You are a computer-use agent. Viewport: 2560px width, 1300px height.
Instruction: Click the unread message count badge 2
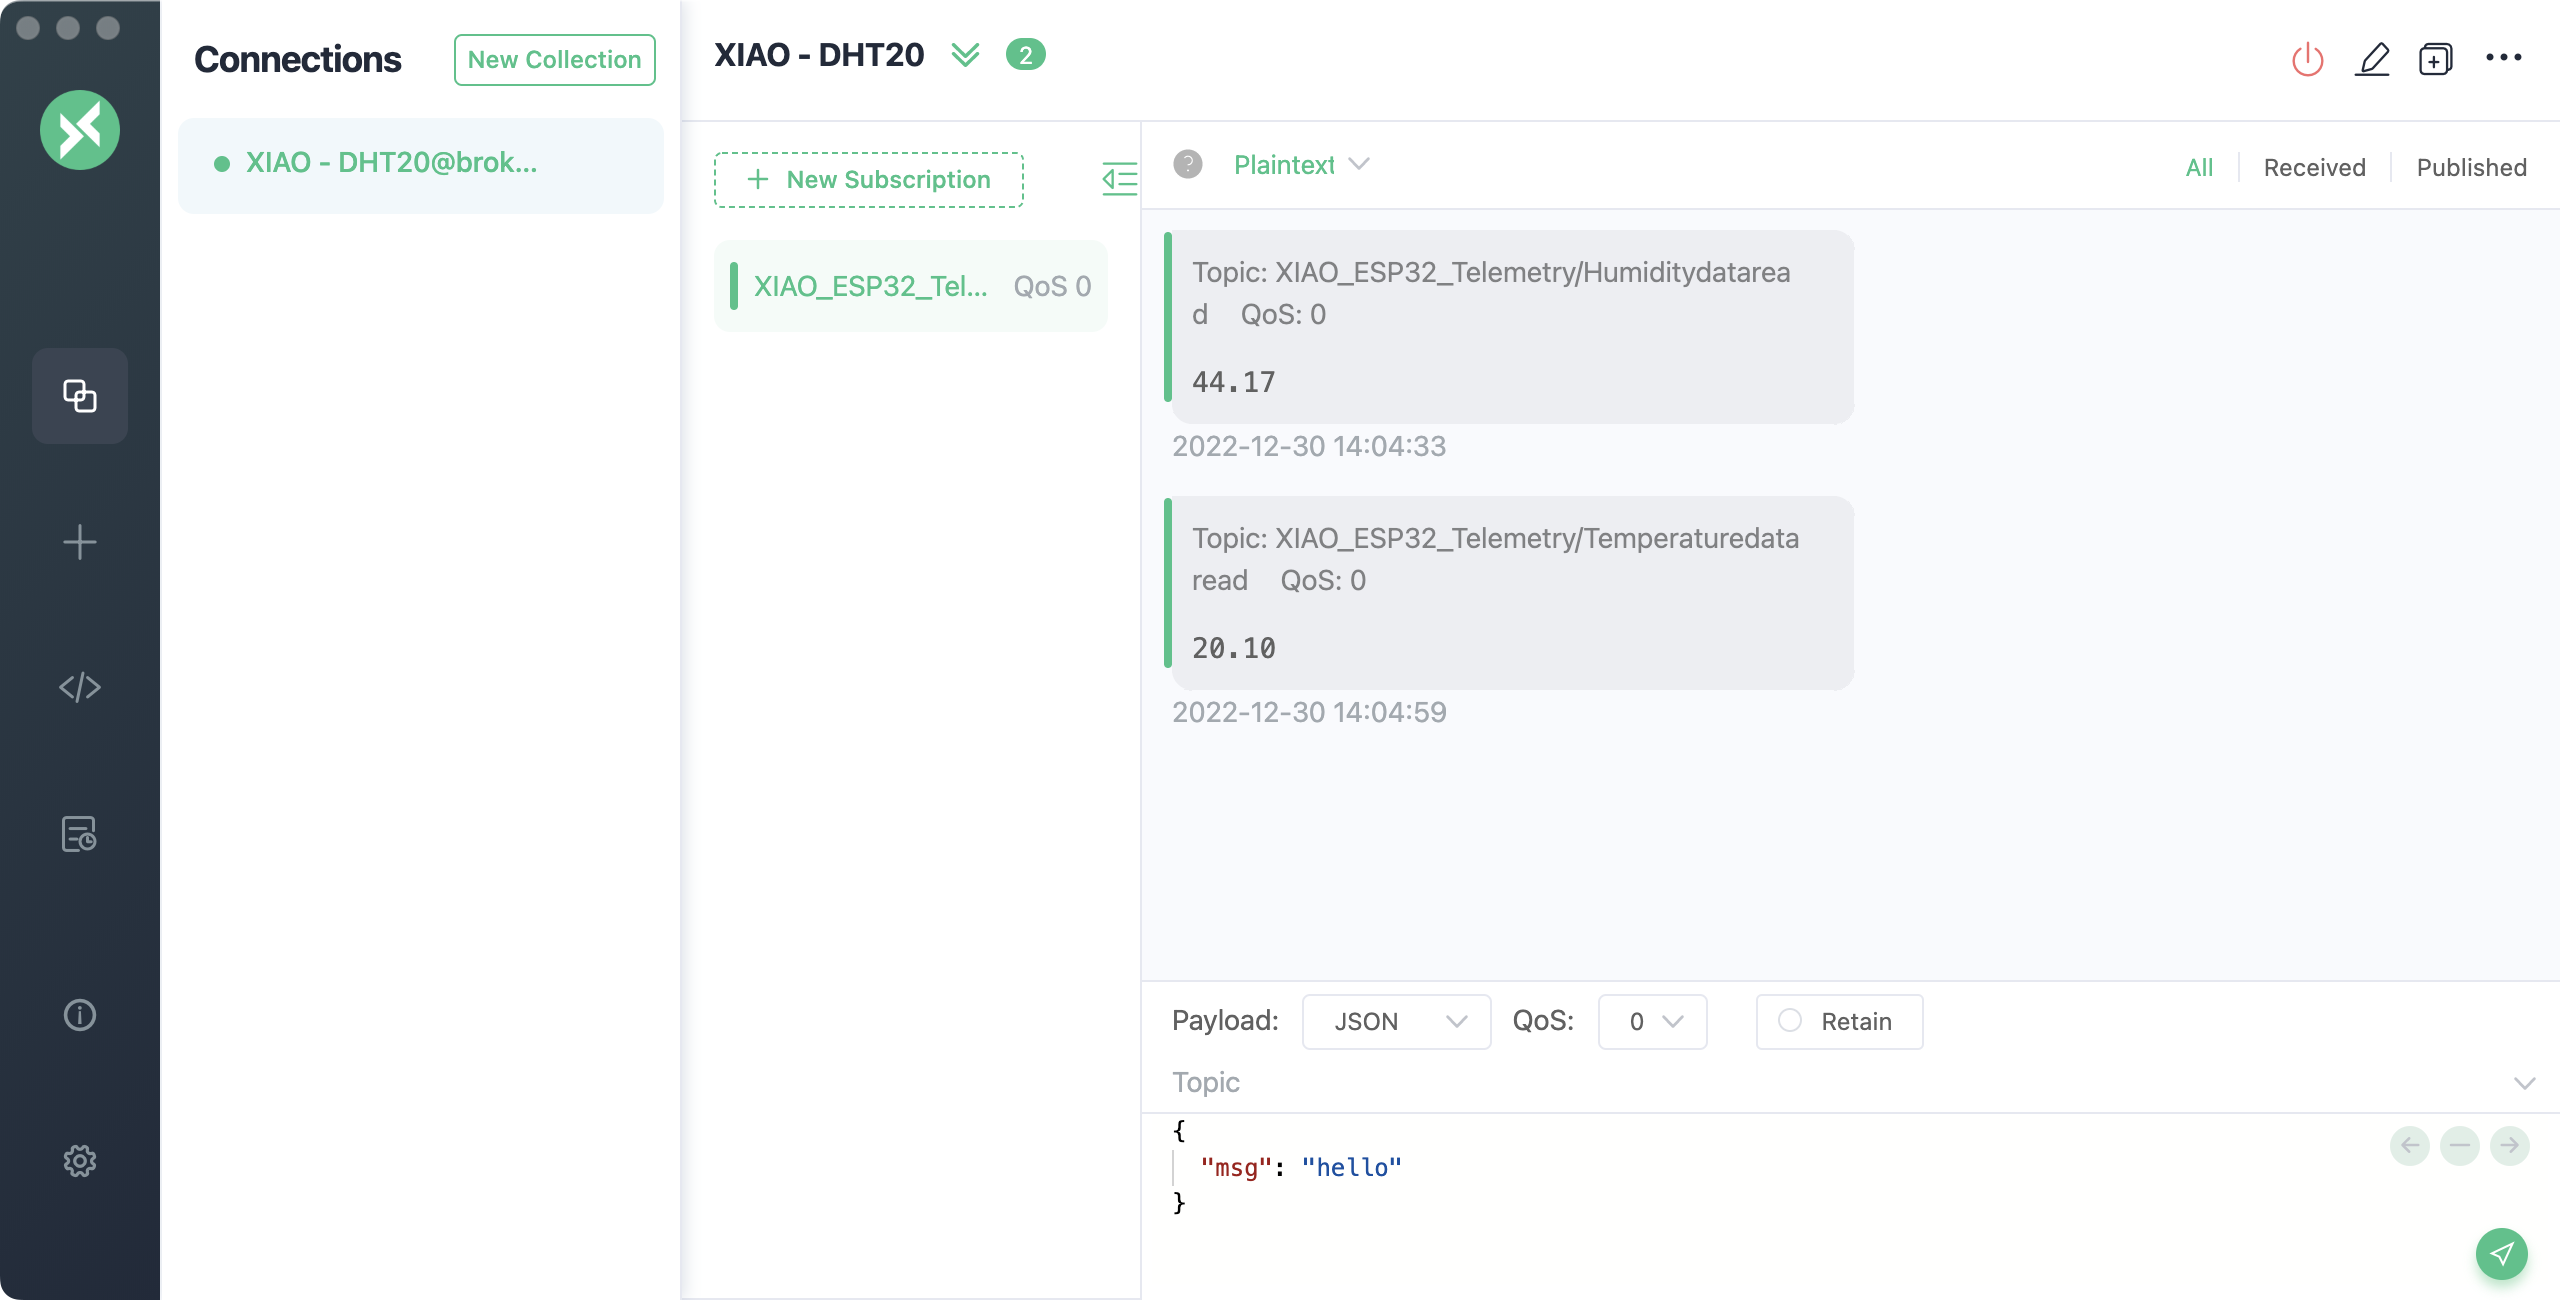[x=1026, y=55]
